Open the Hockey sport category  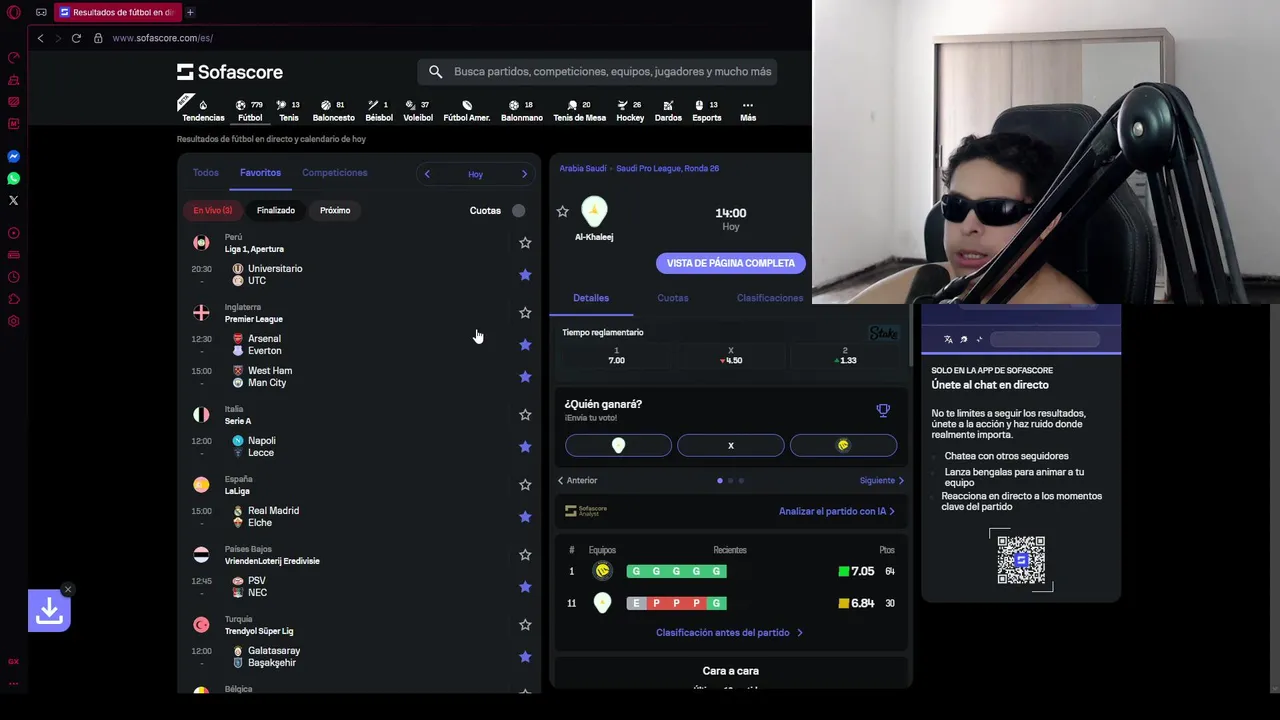pyautogui.click(x=630, y=110)
